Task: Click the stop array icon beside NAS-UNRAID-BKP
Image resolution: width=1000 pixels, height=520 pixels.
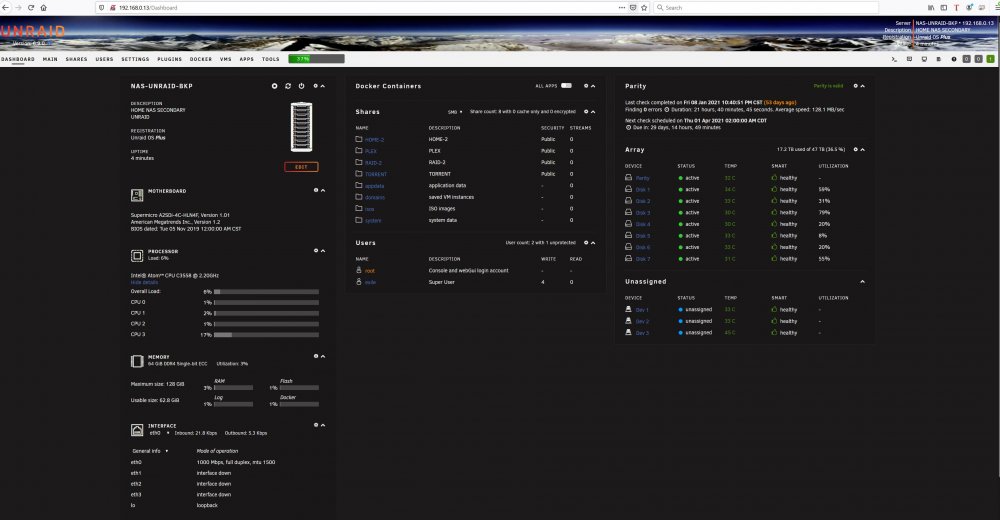Action: pos(275,86)
